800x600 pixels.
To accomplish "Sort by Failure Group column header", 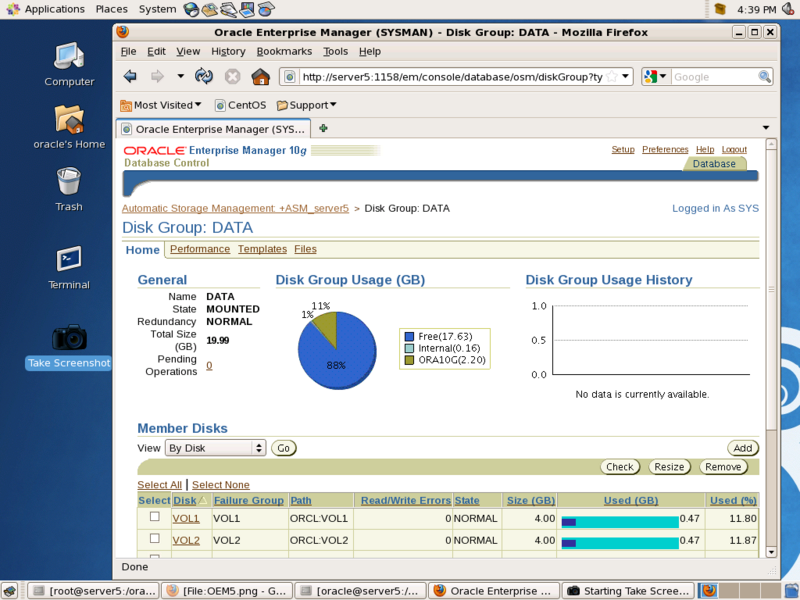I will coord(248,501).
